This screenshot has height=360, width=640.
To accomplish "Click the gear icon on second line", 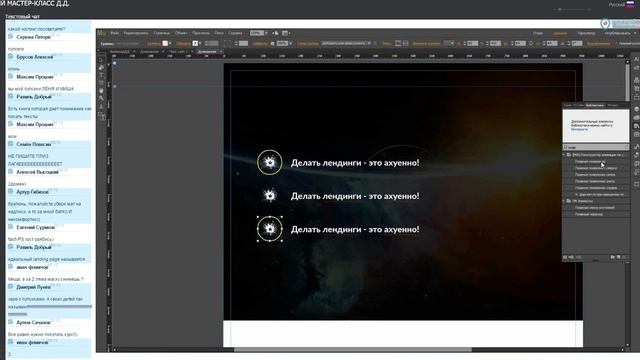I will (269, 196).
